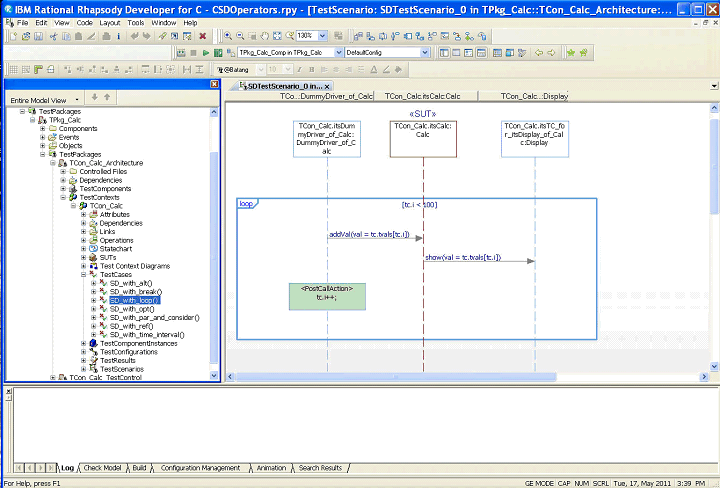This screenshot has width=720, height=488.
Task: Toggle the Output window view button
Action: point(481,53)
